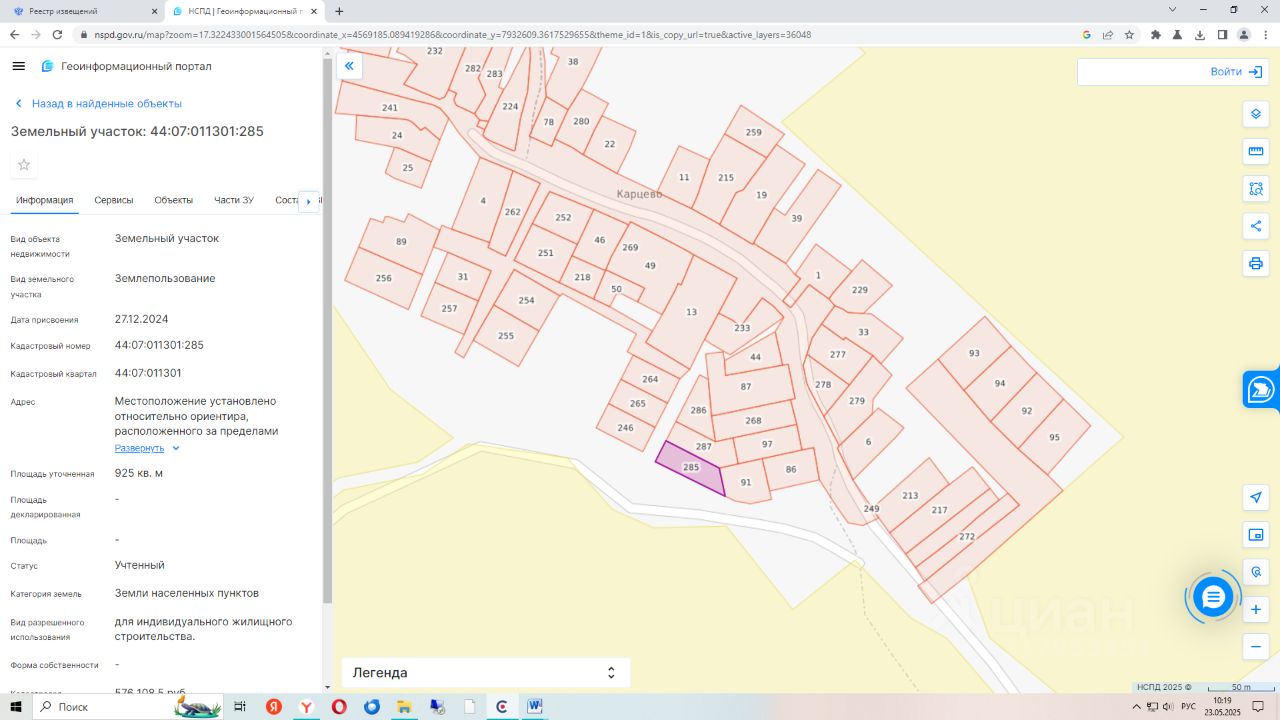Expand the address with Развернуть
1280x720 pixels.
point(147,448)
